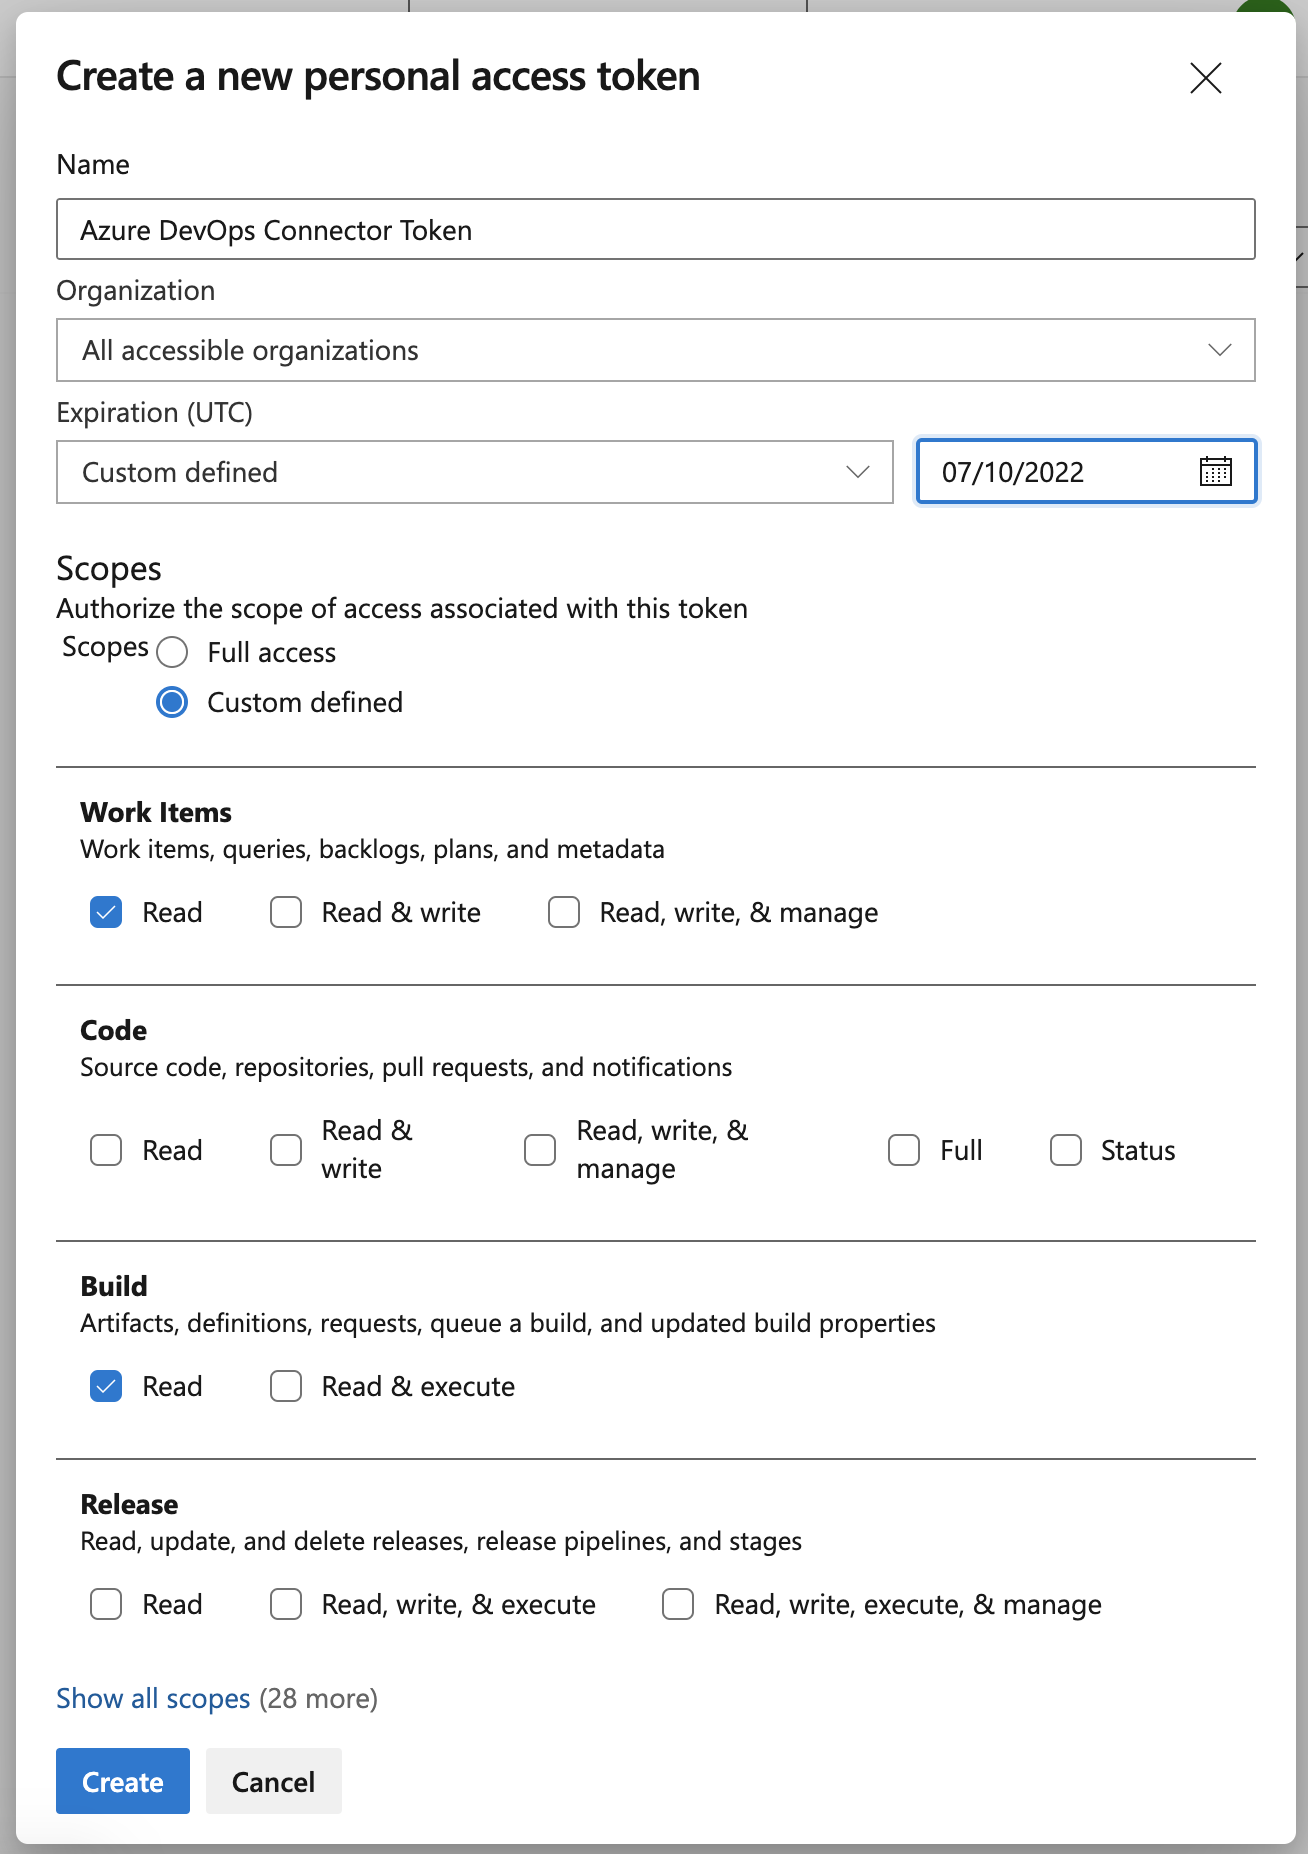The image size is (1308, 1854).
Task: Check the Code Full scope checkbox
Action: (904, 1150)
